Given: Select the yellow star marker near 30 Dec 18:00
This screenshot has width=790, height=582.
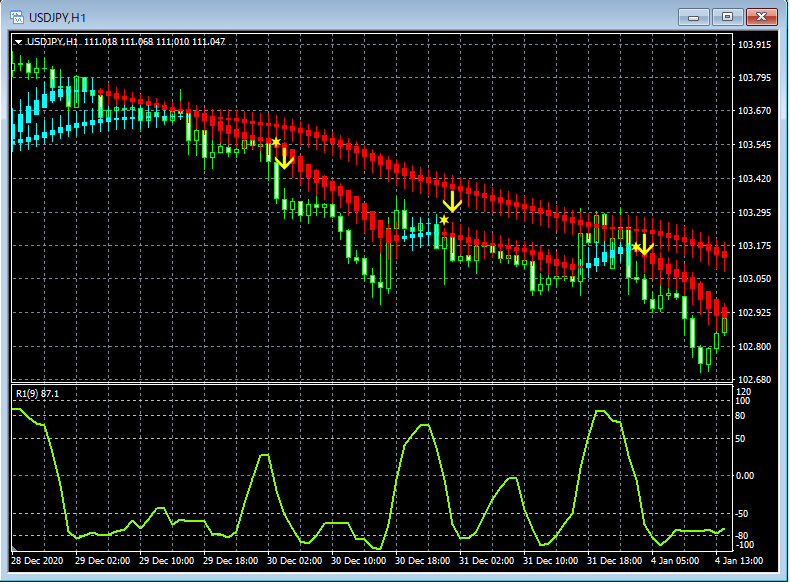Looking at the screenshot, I should (444, 220).
